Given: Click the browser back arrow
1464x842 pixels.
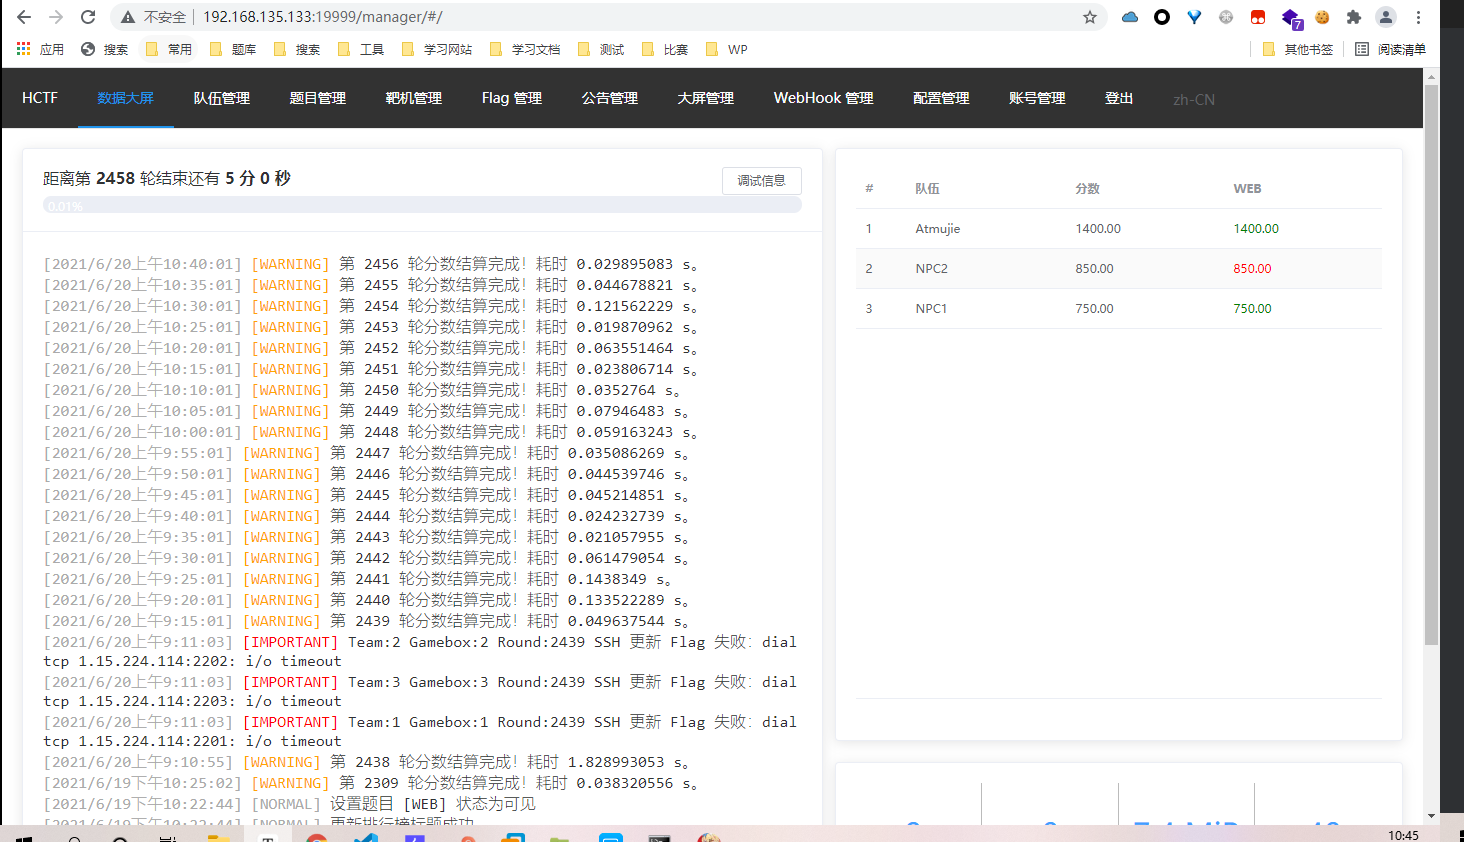Looking at the screenshot, I should 24,17.
